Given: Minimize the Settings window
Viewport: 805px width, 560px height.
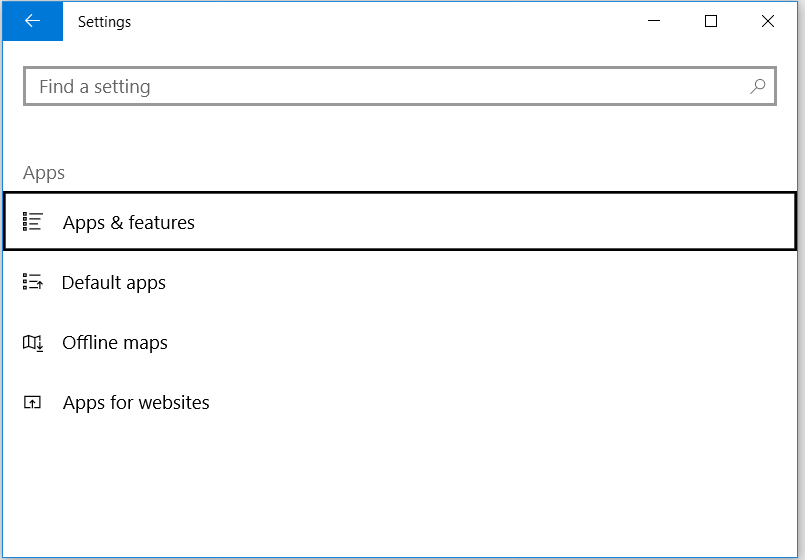Looking at the screenshot, I should pos(654,21).
